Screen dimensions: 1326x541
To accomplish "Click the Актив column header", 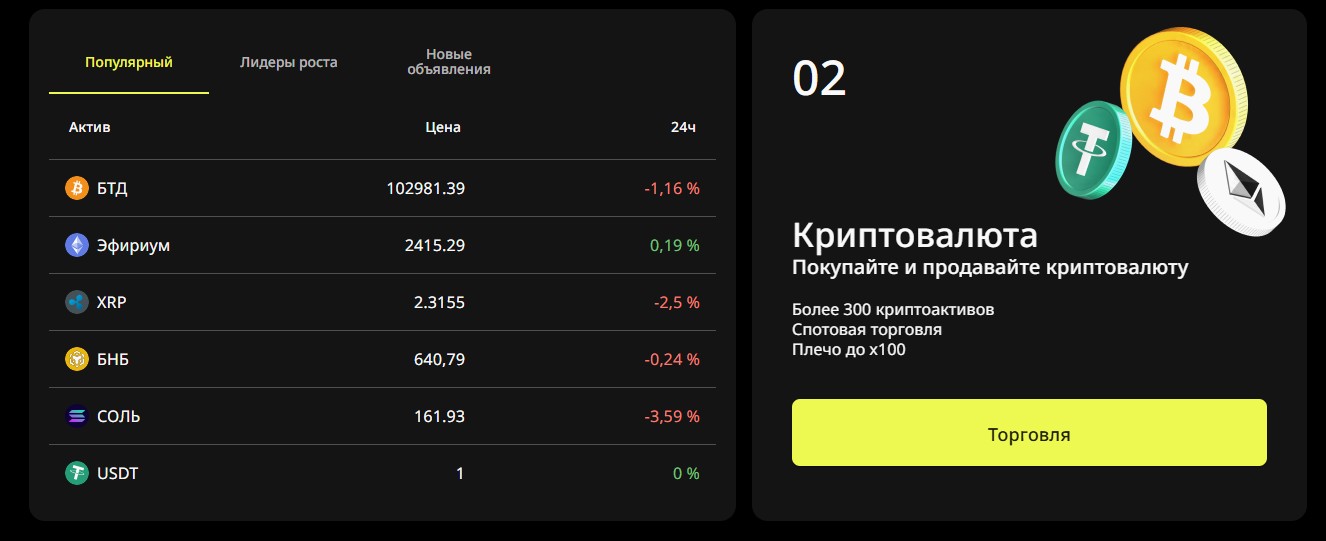I will point(90,127).
